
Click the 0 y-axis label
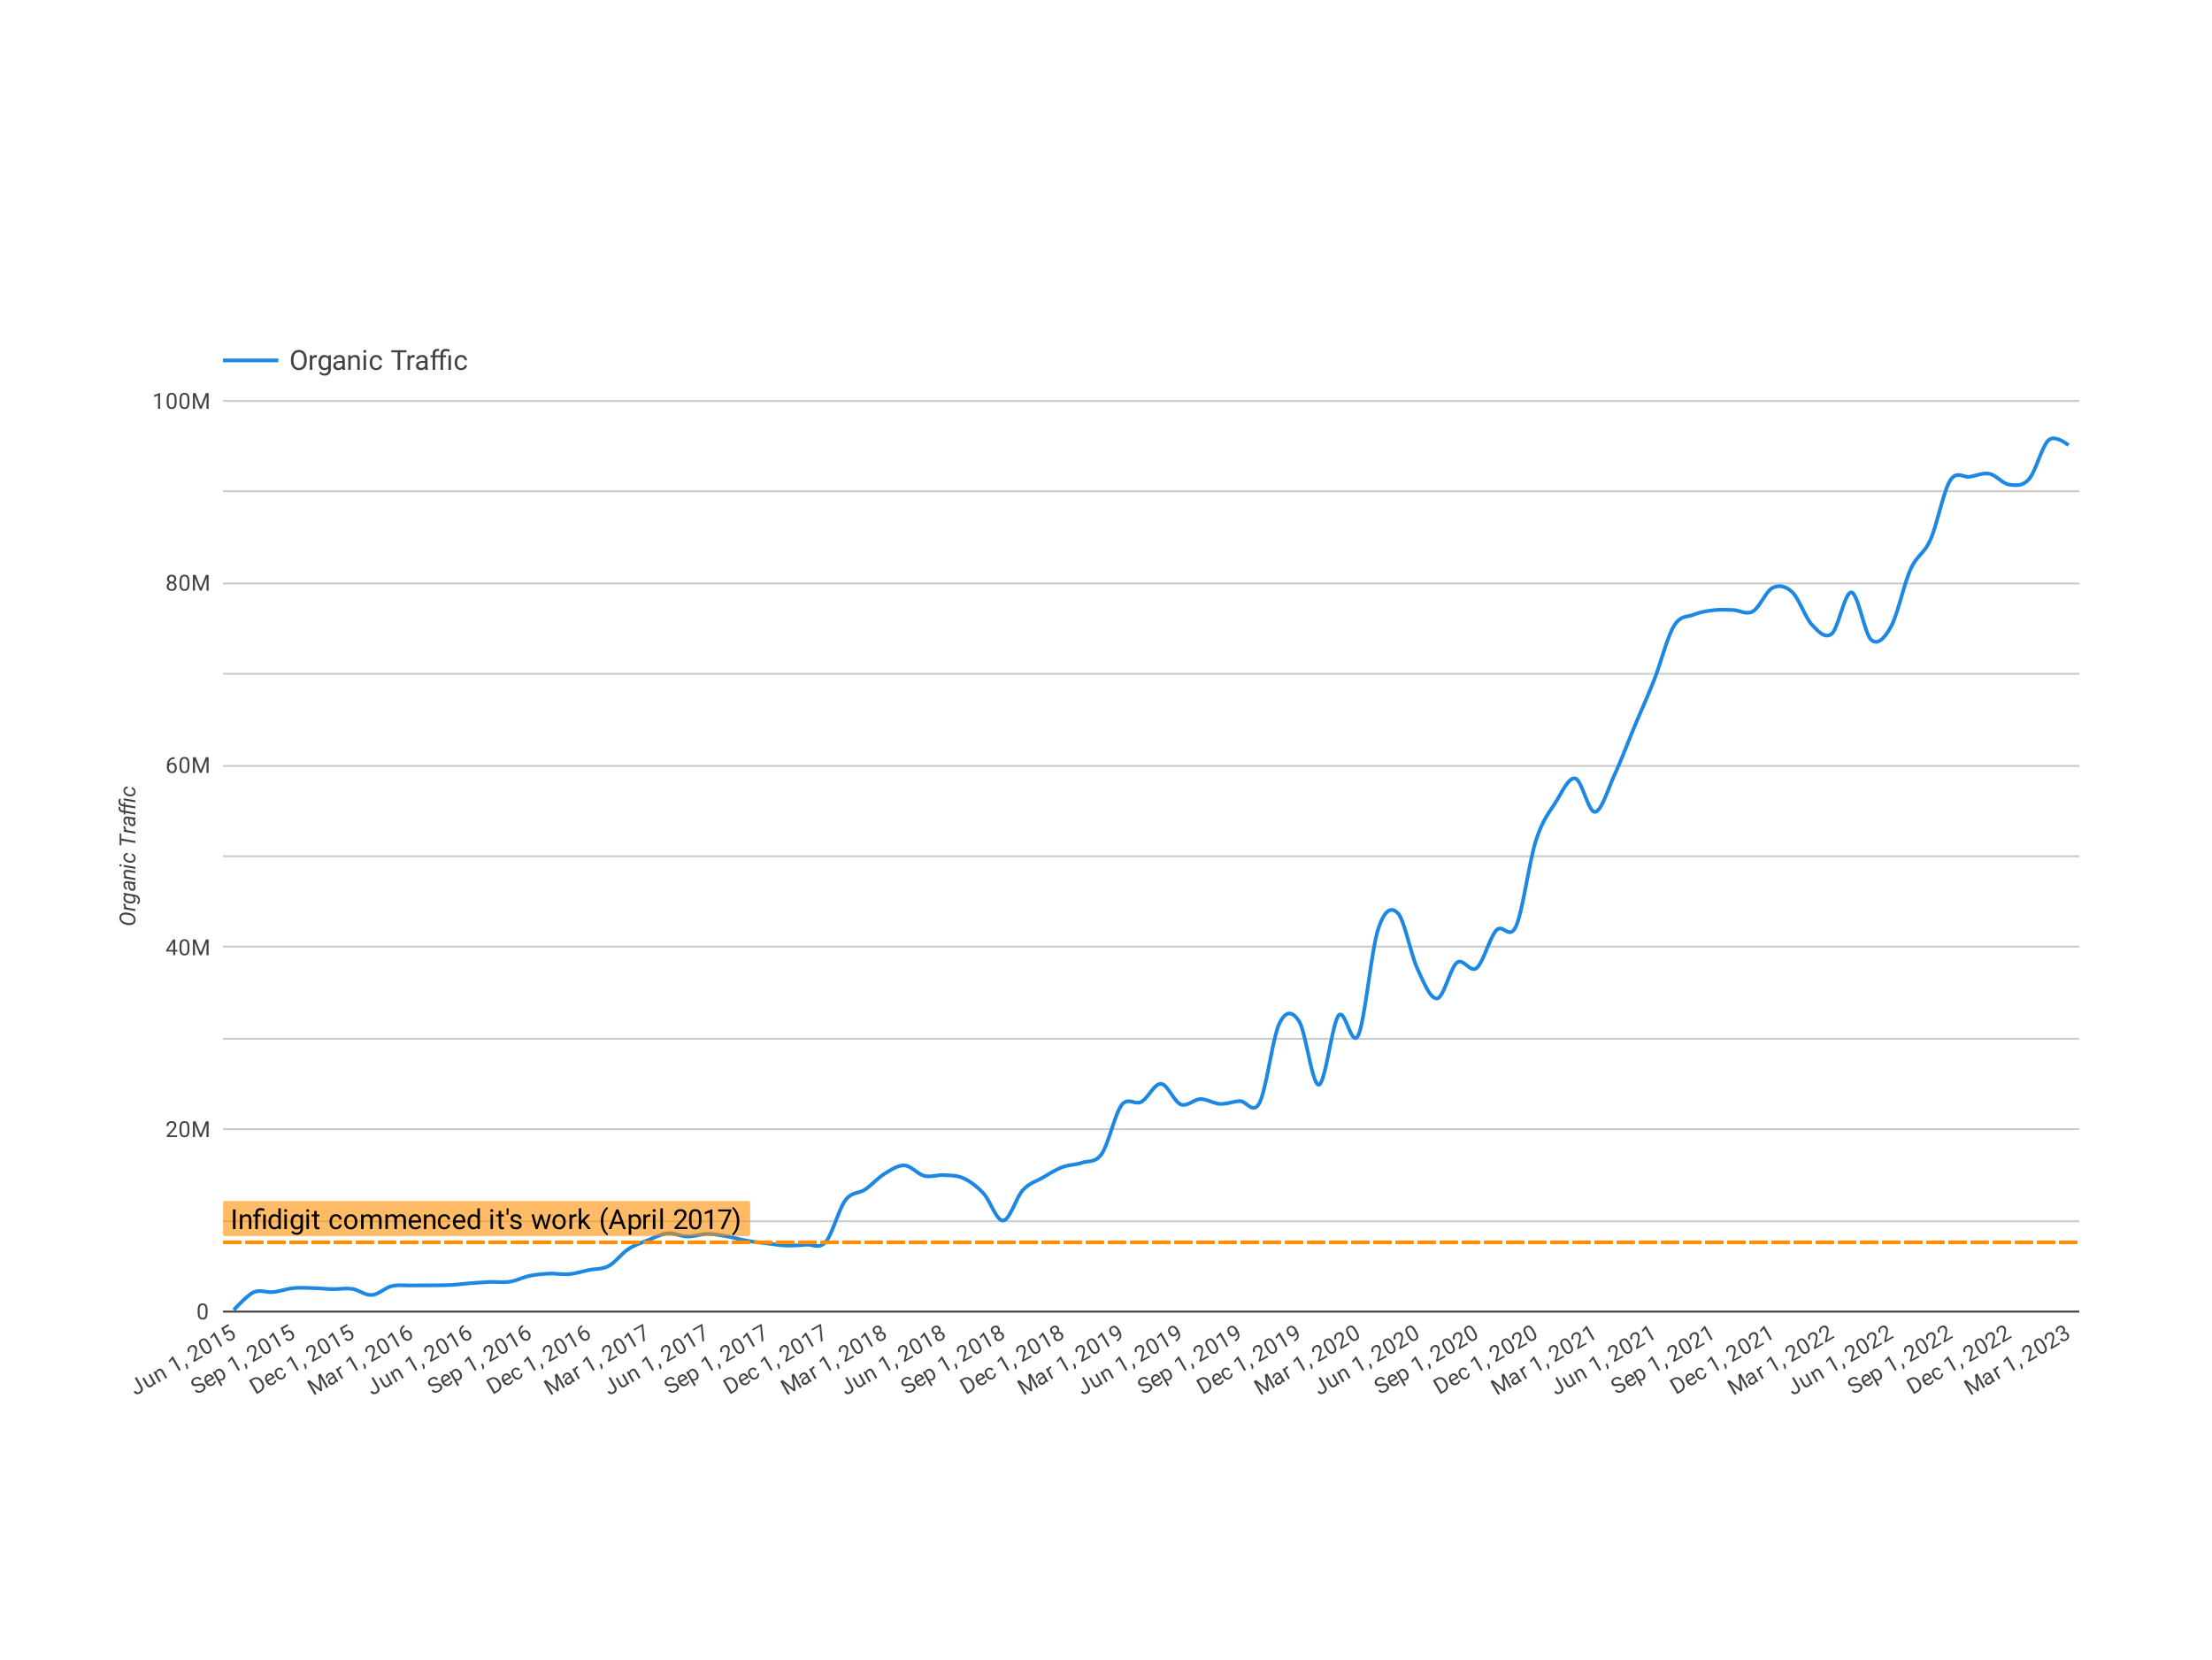202,1312
